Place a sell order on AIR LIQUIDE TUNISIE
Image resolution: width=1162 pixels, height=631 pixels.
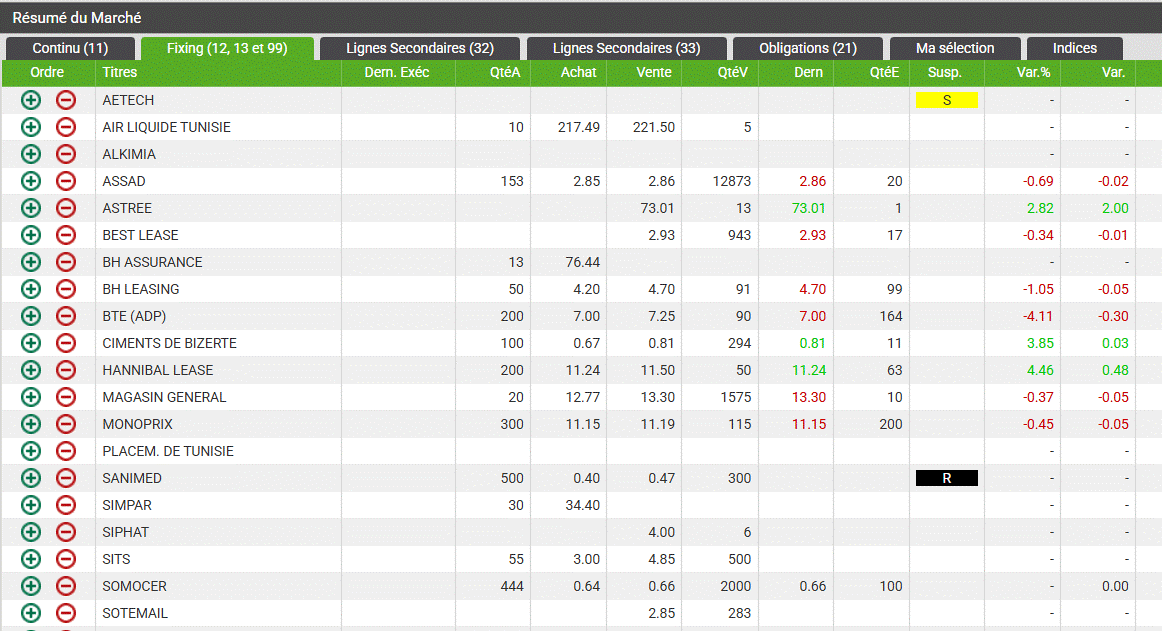(66, 127)
